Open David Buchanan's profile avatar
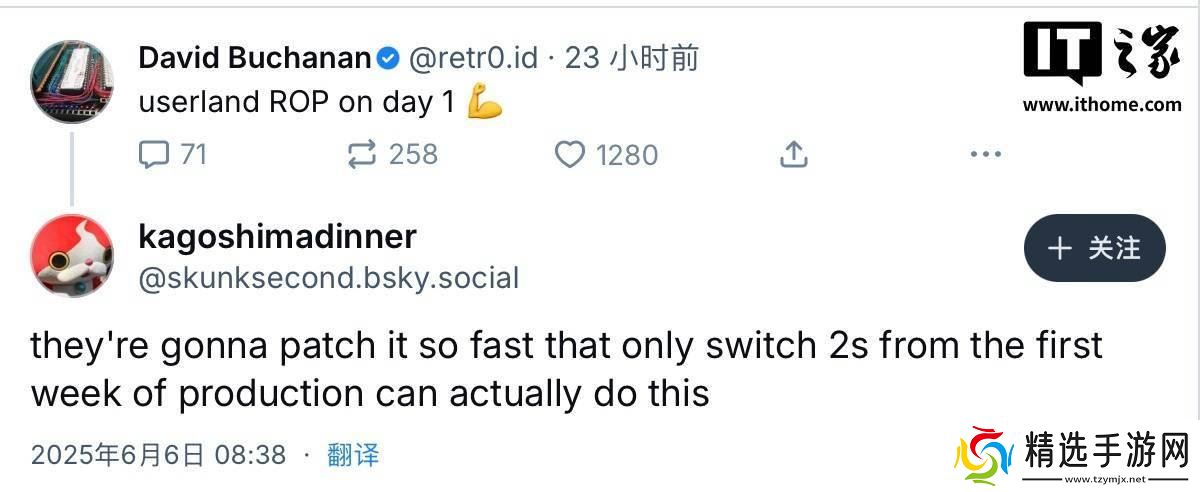Screen dimensions: 1200x492 (x=72, y=82)
